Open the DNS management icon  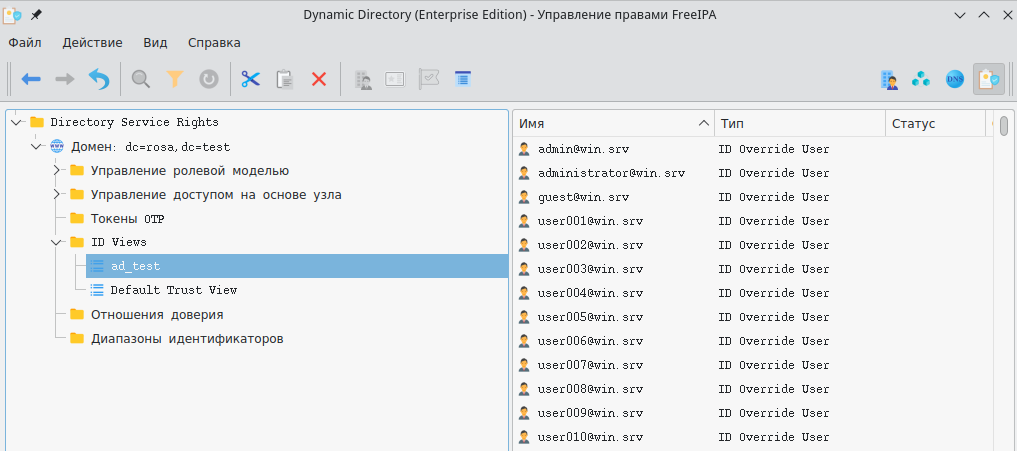955,79
